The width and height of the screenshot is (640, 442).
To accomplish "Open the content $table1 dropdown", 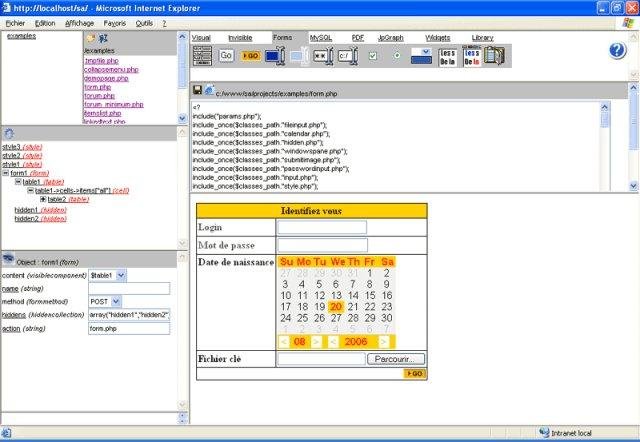I will [x=121, y=275].
